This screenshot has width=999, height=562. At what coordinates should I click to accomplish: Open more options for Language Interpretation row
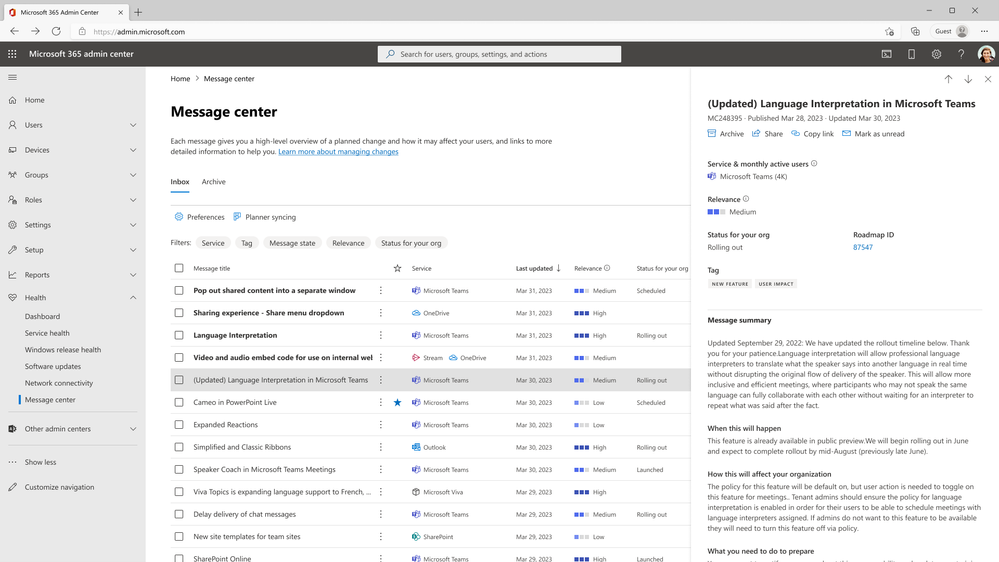(381, 335)
